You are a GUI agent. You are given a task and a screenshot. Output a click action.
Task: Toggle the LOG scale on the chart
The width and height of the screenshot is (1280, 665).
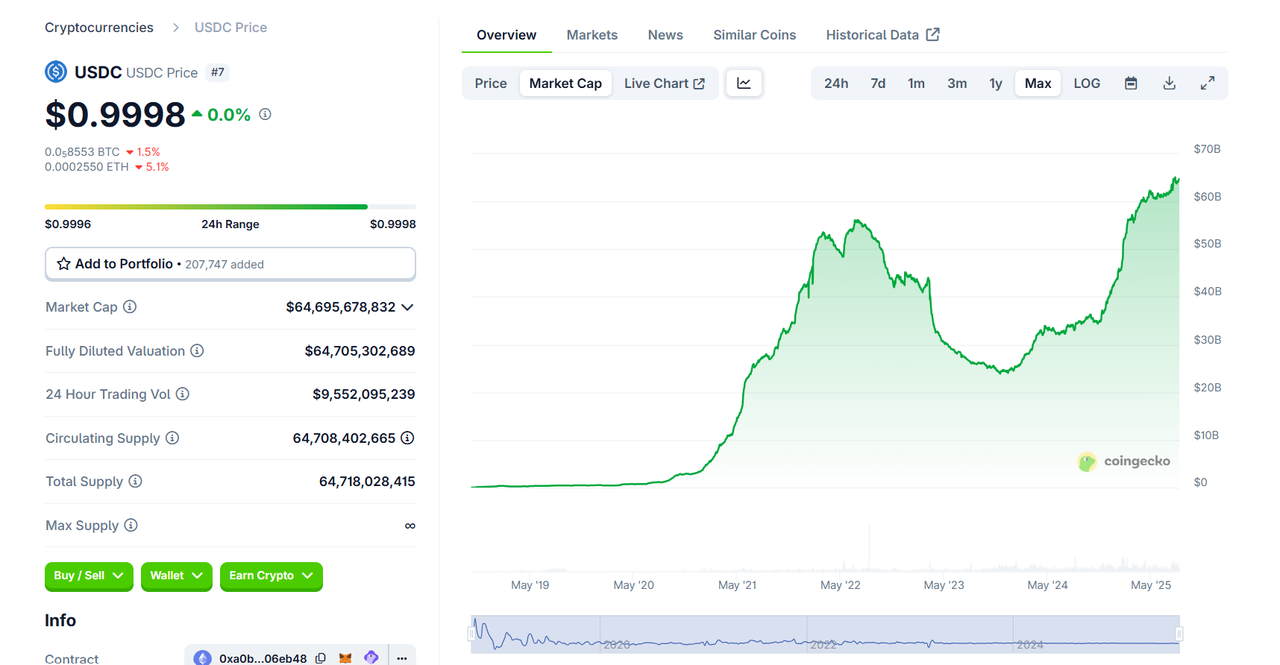point(1087,83)
